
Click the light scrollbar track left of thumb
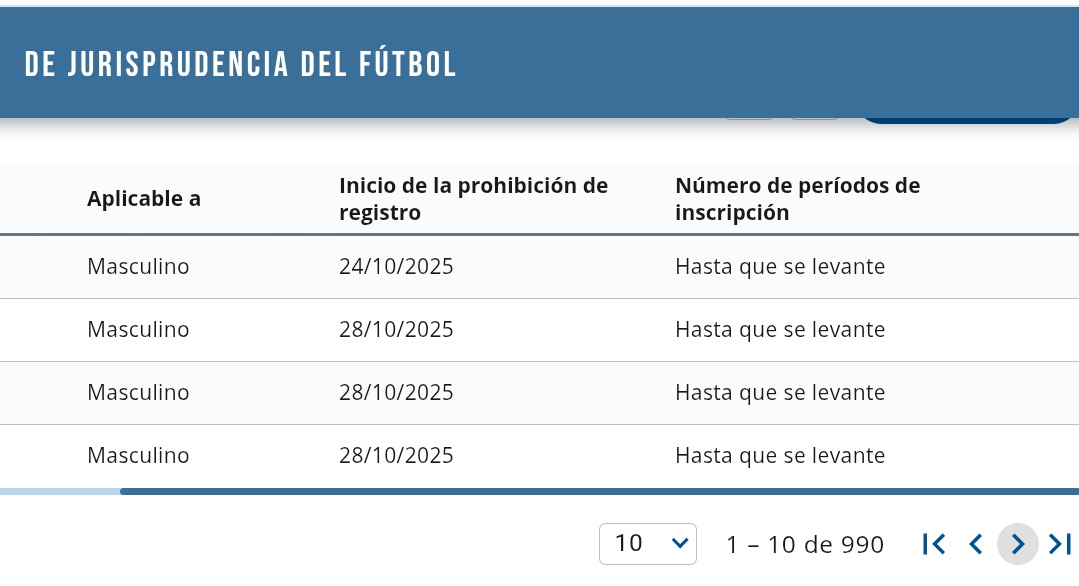[x=60, y=491]
